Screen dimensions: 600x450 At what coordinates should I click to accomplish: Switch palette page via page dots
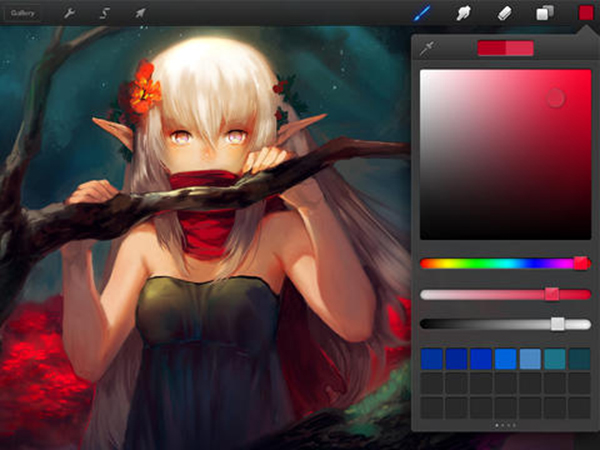point(505,425)
